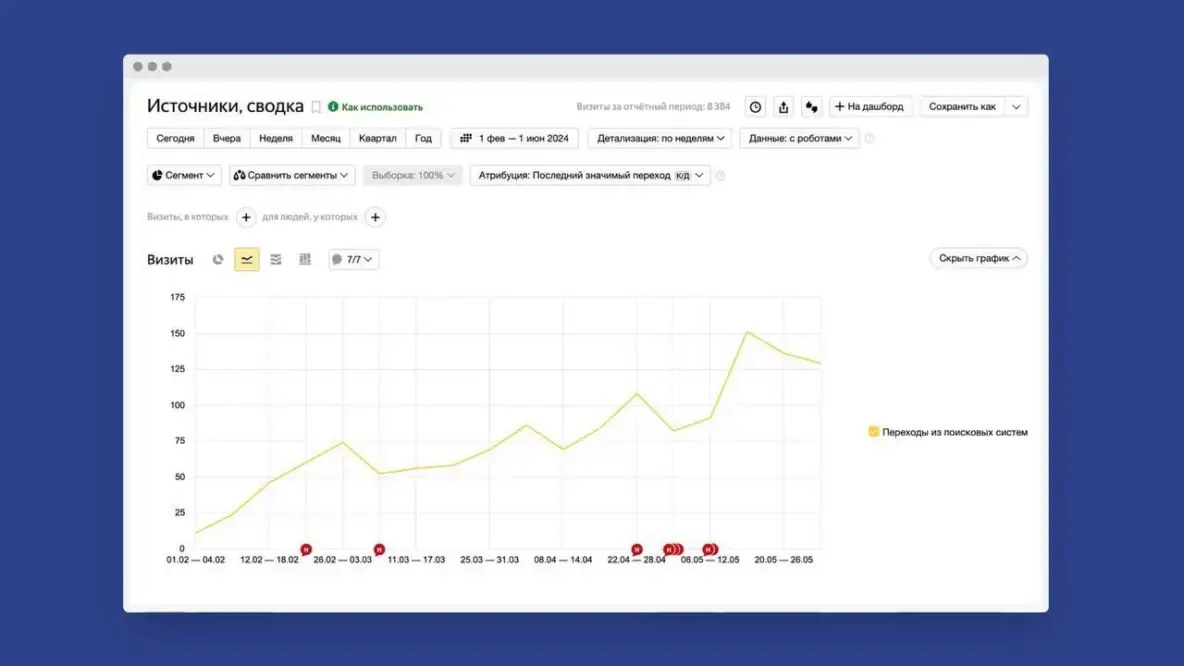The width and height of the screenshot is (1184, 666).
Task: Open the 7/7 chart annotations dropdown
Action: (x=353, y=260)
